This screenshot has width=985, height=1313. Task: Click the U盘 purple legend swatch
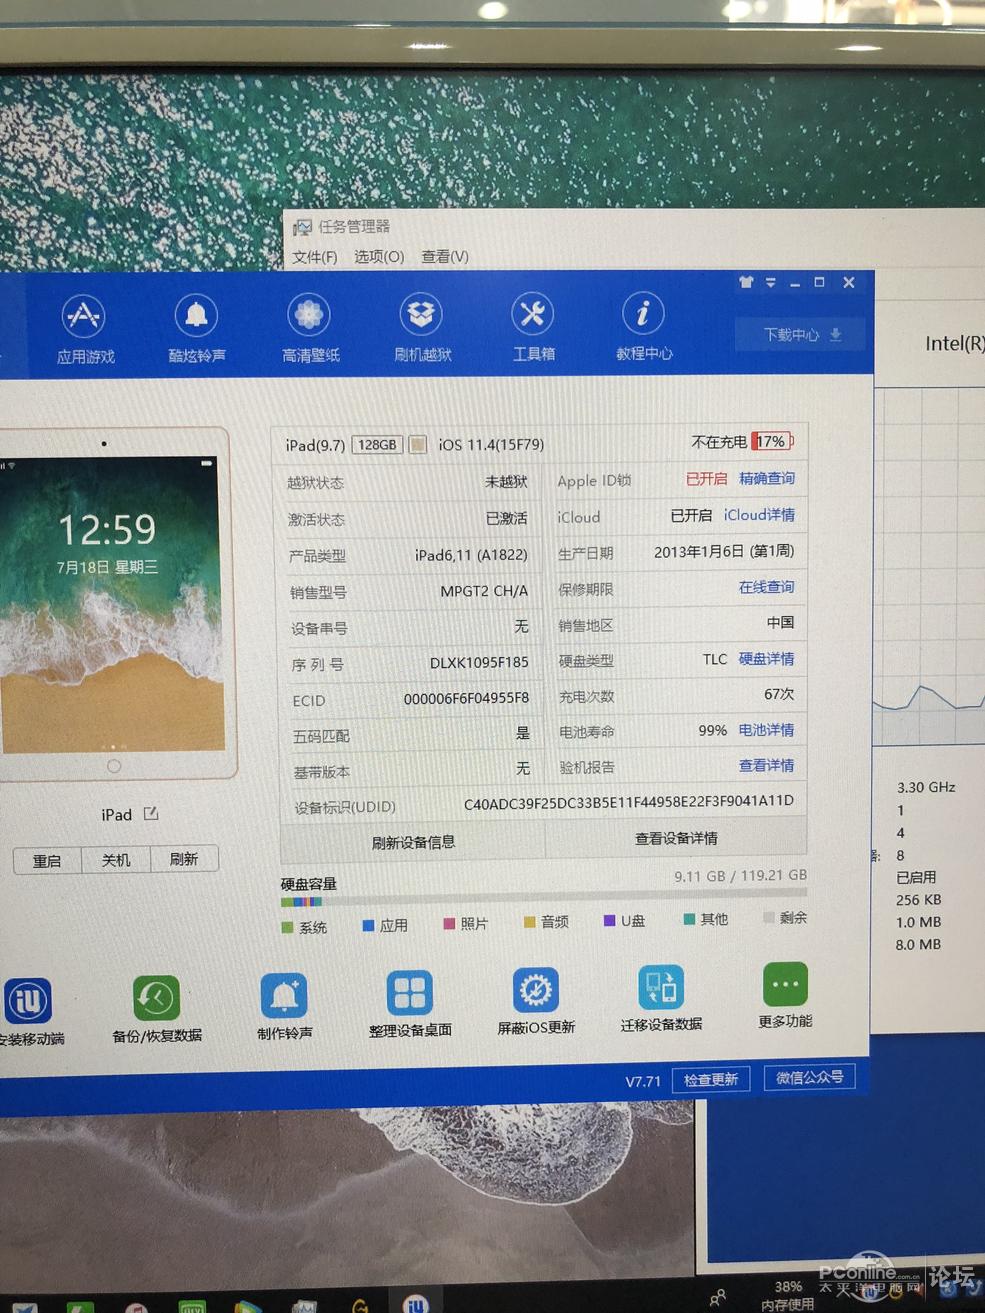pos(610,920)
